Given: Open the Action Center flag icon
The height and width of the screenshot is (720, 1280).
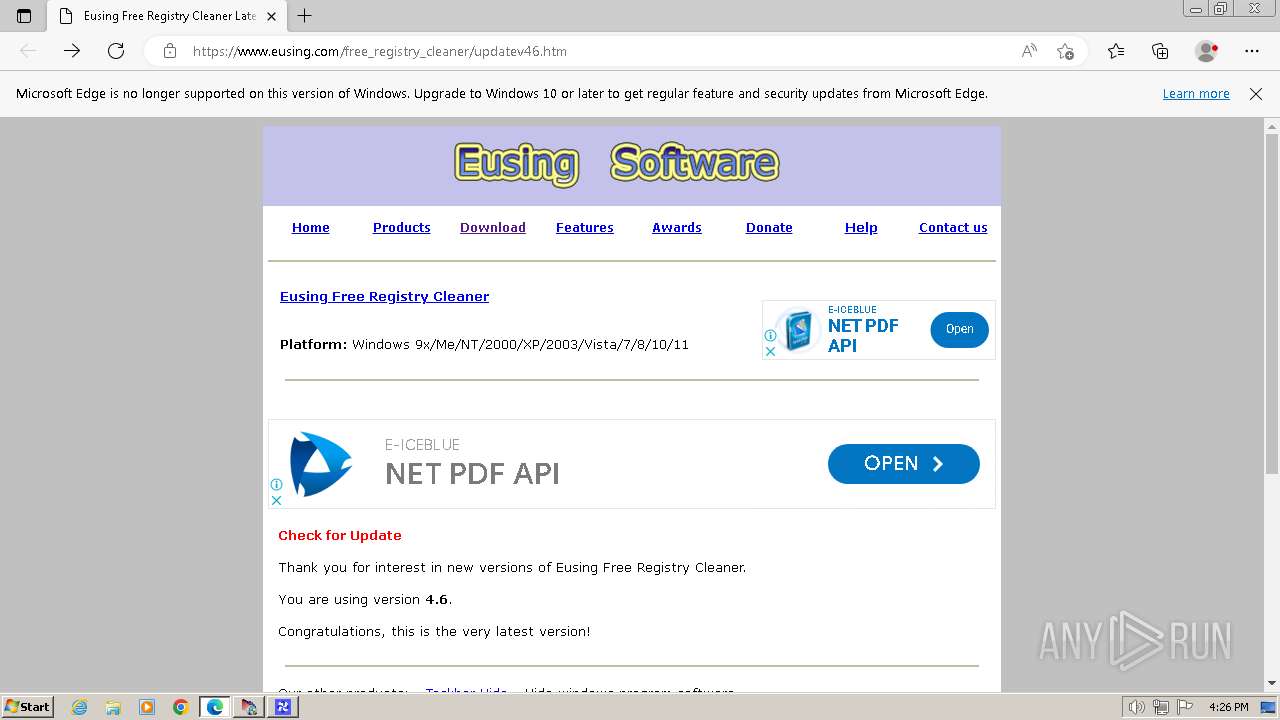Looking at the screenshot, I should click(1184, 707).
